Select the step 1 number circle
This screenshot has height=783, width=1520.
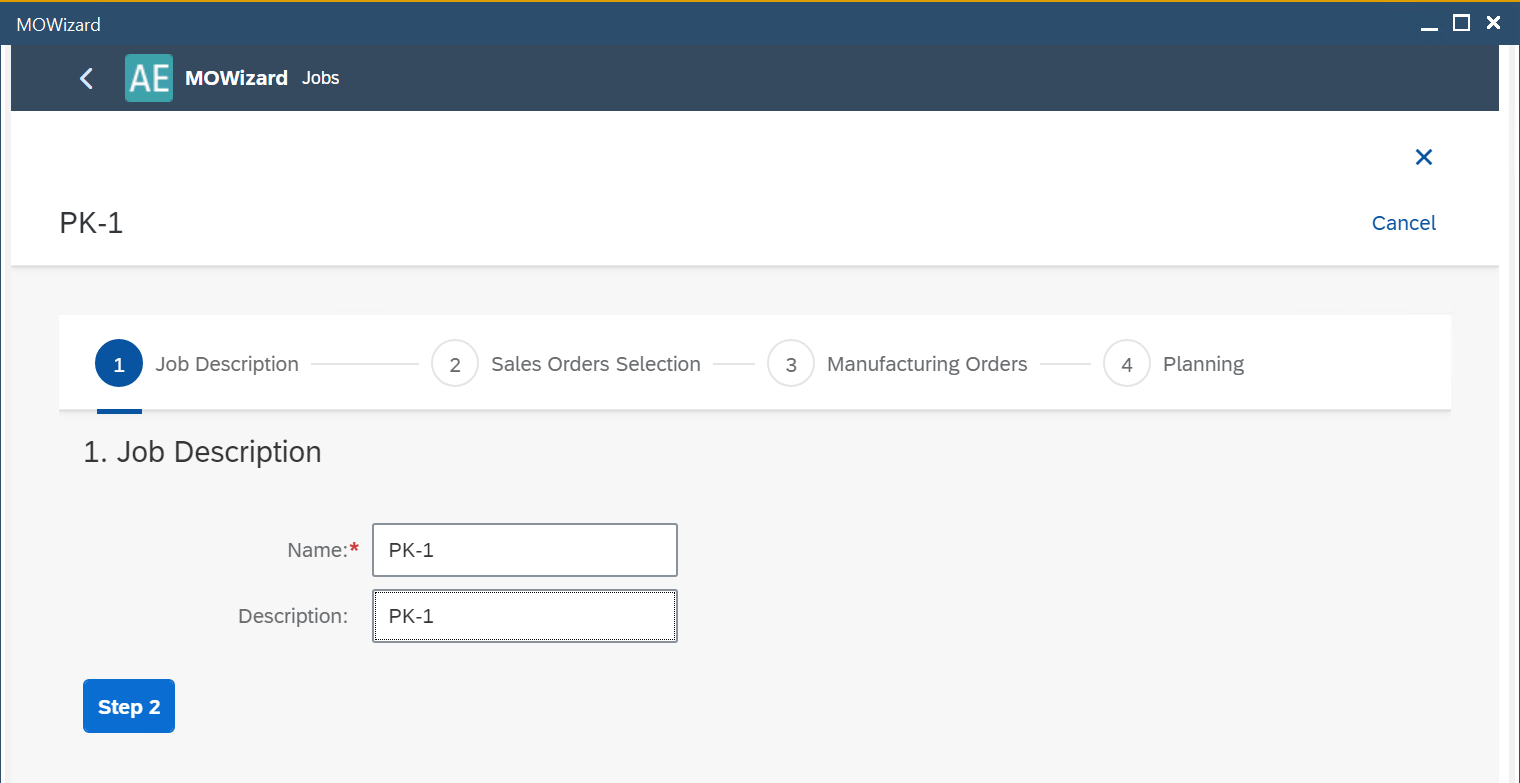coord(119,365)
